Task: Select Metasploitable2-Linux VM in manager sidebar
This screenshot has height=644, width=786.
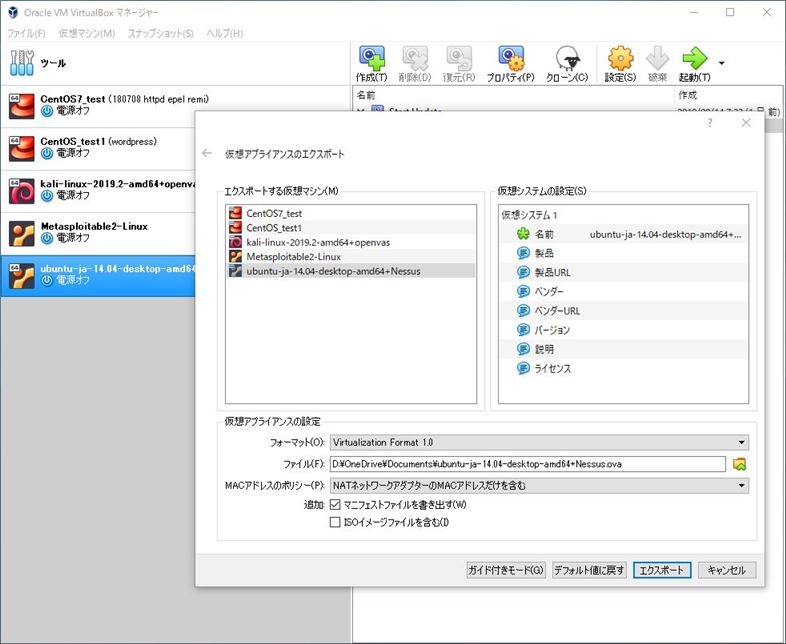Action: tap(98, 233)
